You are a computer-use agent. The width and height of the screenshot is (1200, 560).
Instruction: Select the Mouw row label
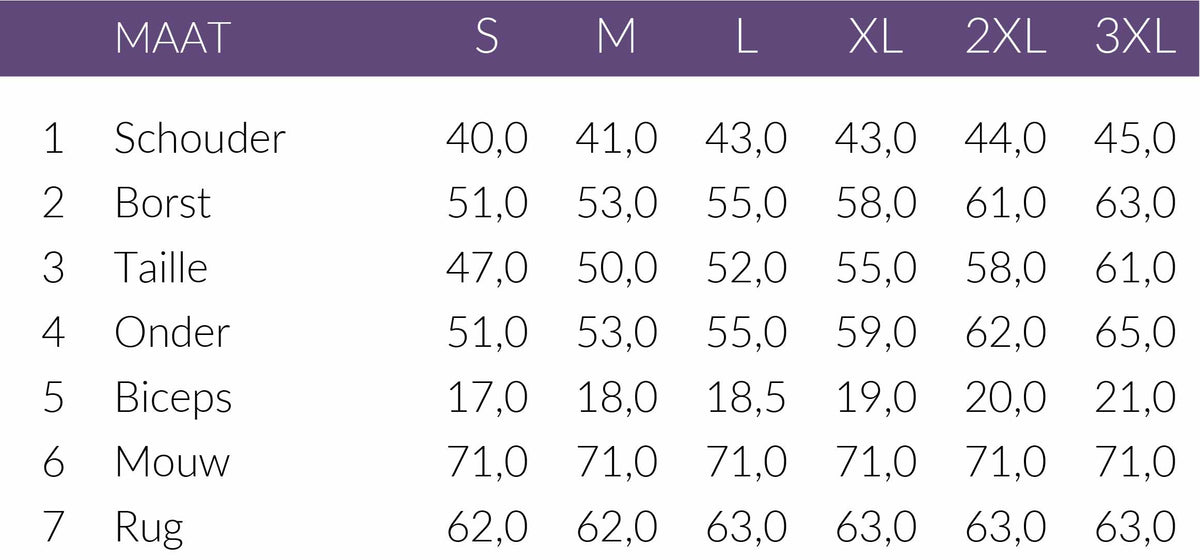[172, 462]
